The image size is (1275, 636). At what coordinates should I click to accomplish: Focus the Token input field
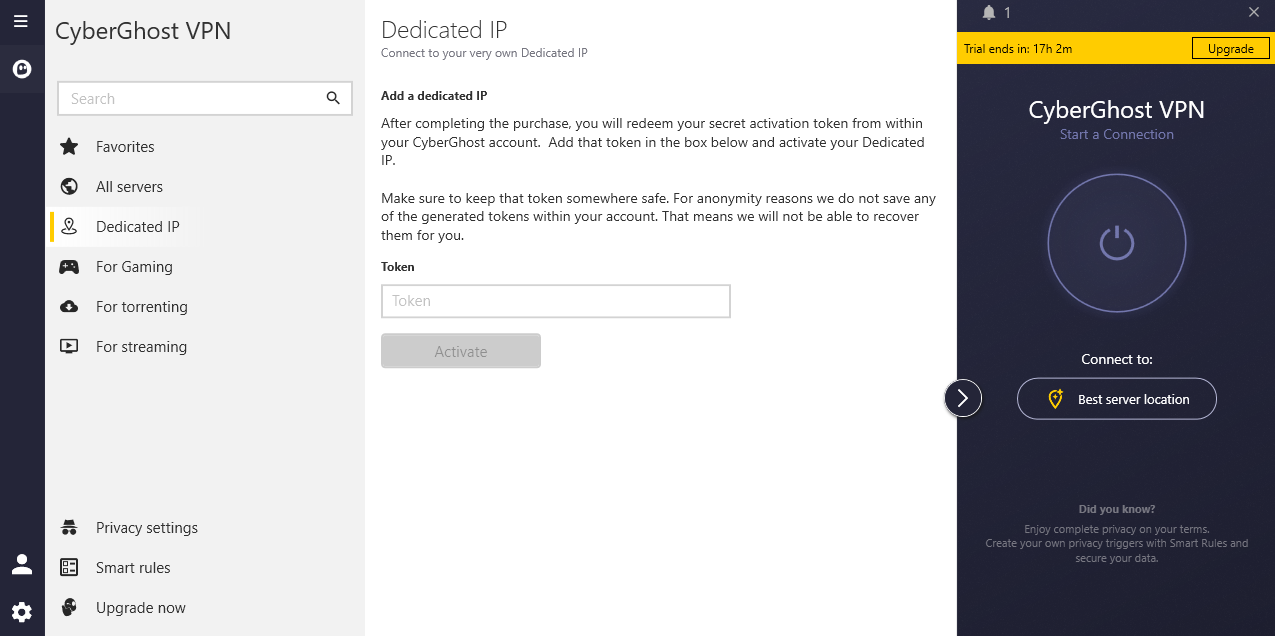(x=555, y=301)
